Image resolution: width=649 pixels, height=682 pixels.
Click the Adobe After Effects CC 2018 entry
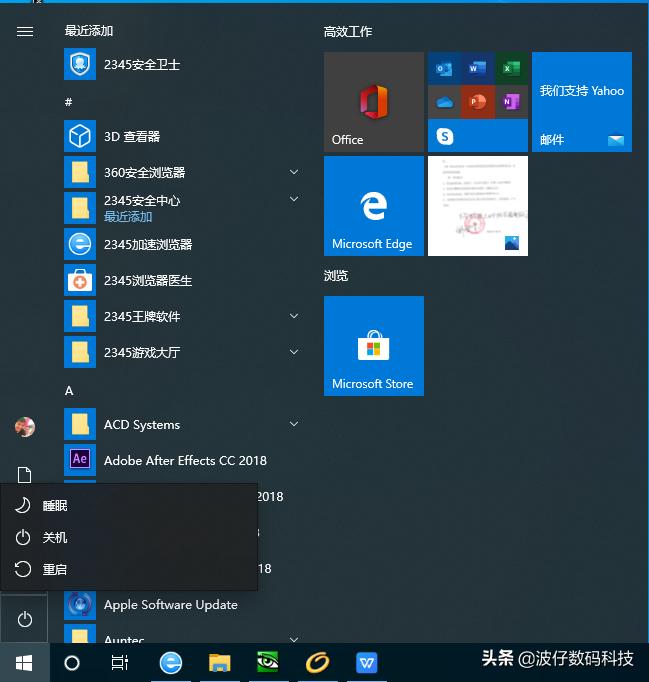pos(185,460)
